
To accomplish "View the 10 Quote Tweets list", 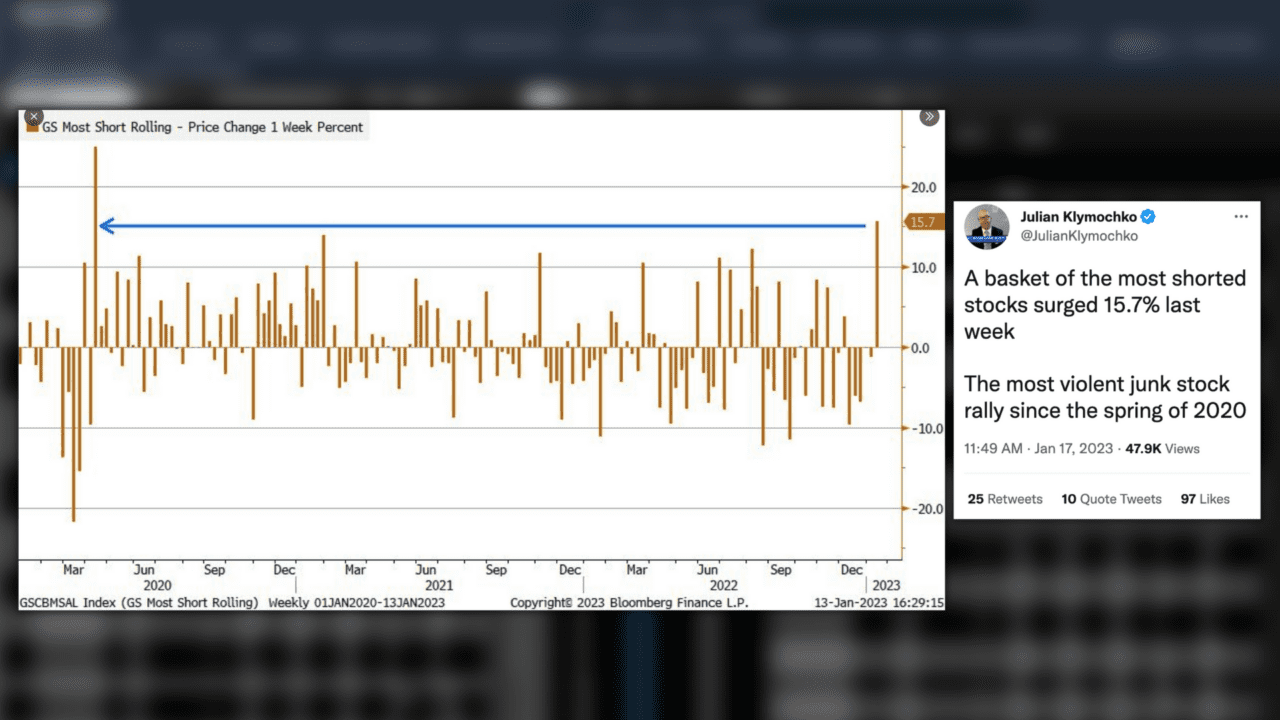I will point(1111,499).
